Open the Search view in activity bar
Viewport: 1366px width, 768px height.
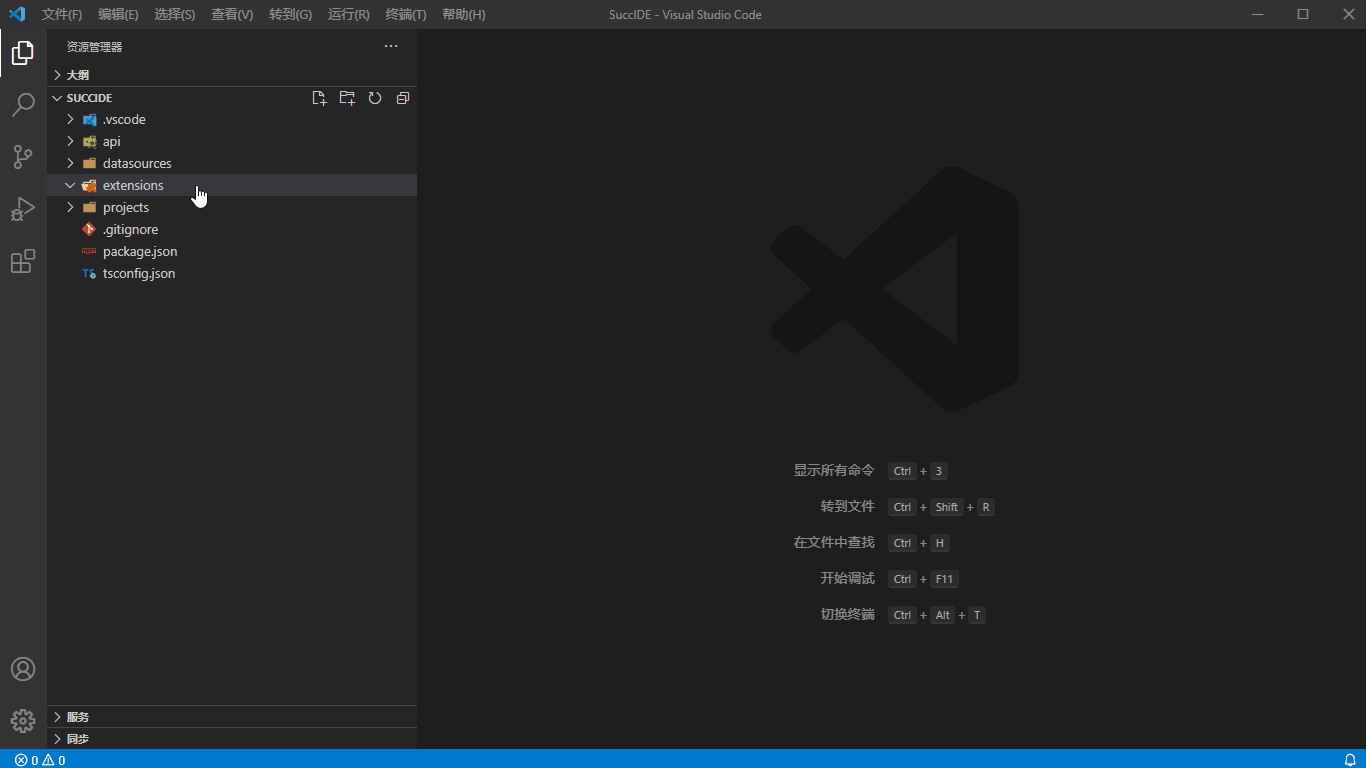pos(23,105)
